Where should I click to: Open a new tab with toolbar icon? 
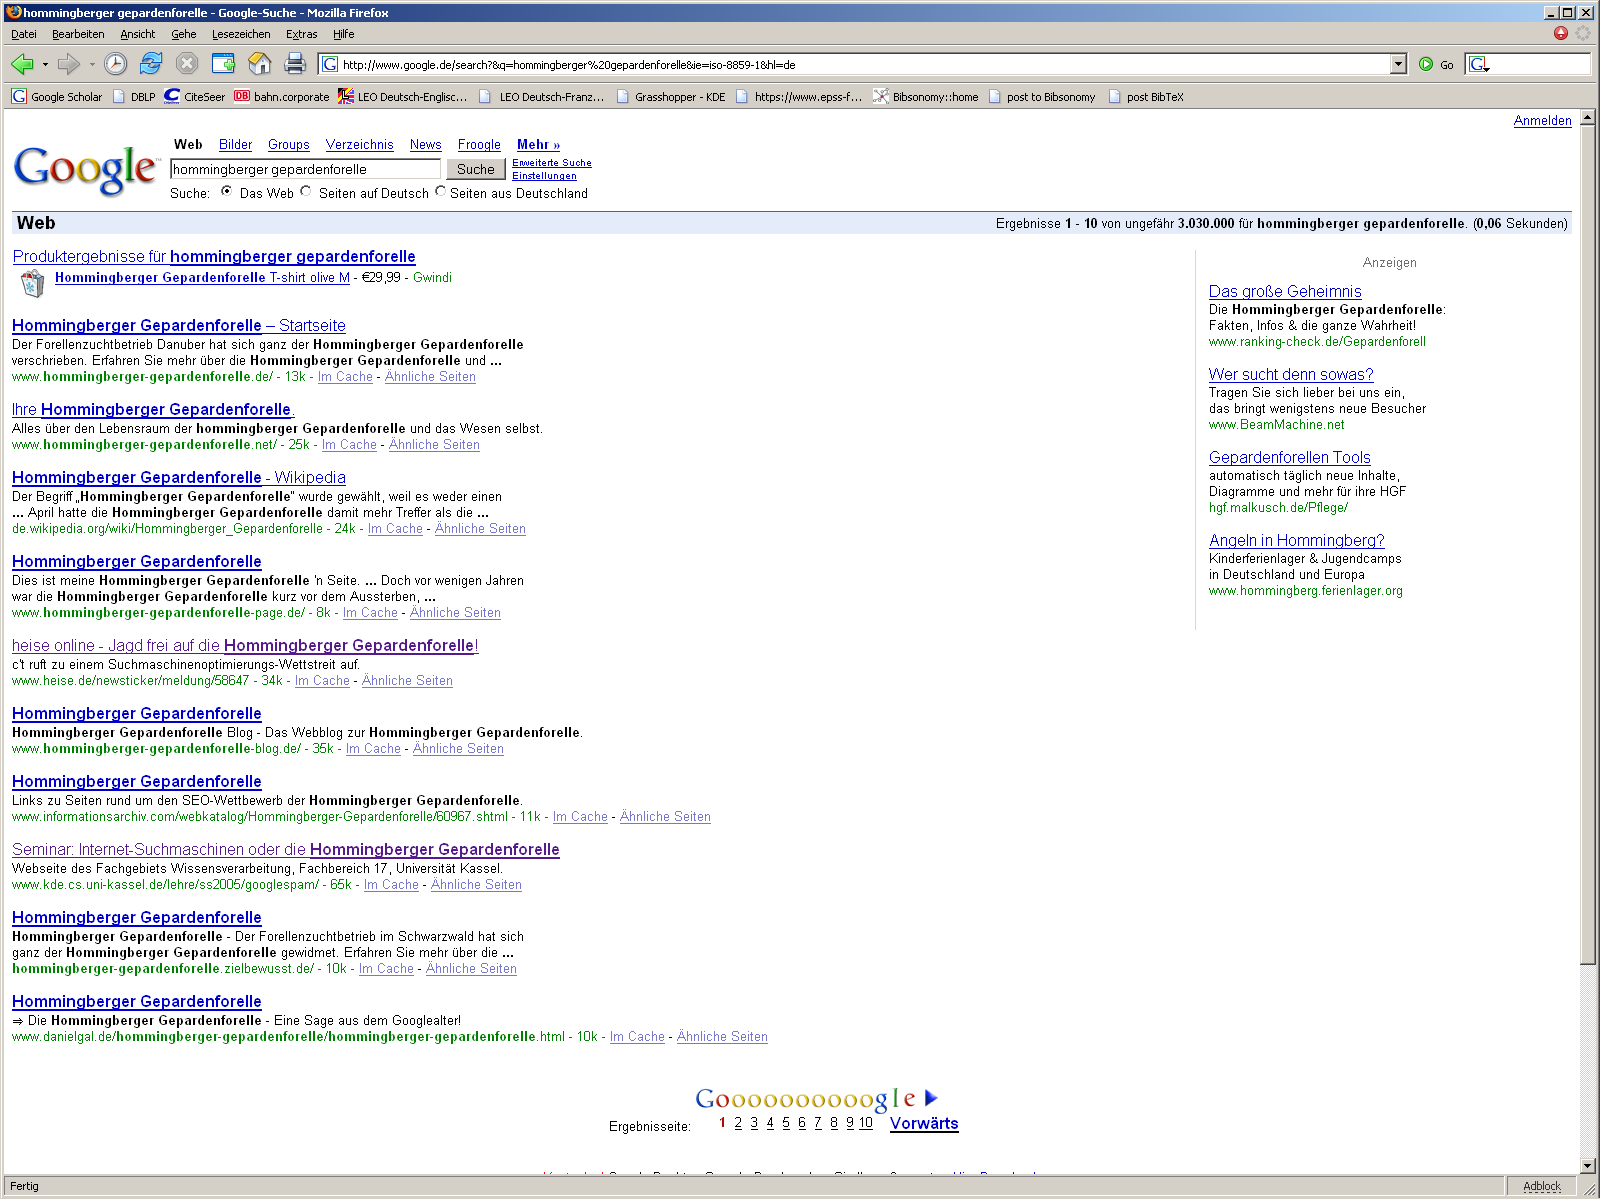pyautogui.click(x=223, y=64)
